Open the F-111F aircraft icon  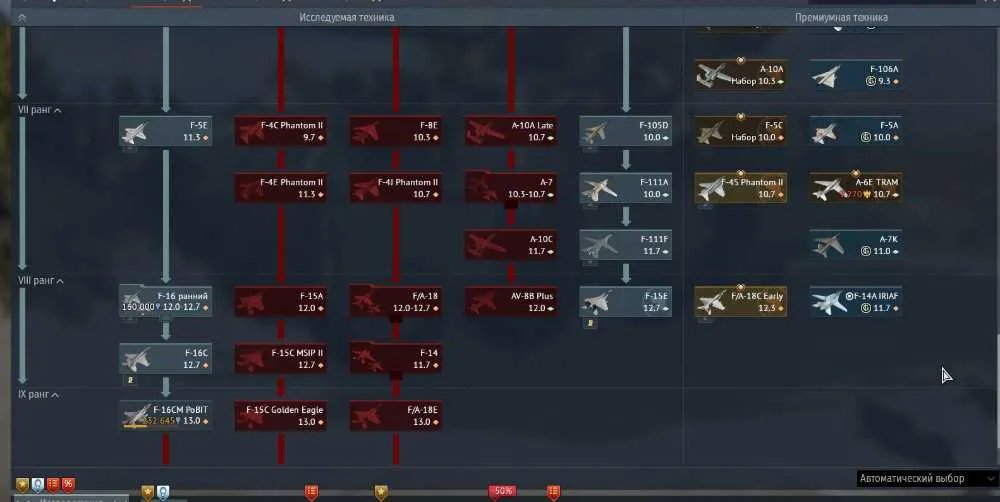tap(599, 246)
